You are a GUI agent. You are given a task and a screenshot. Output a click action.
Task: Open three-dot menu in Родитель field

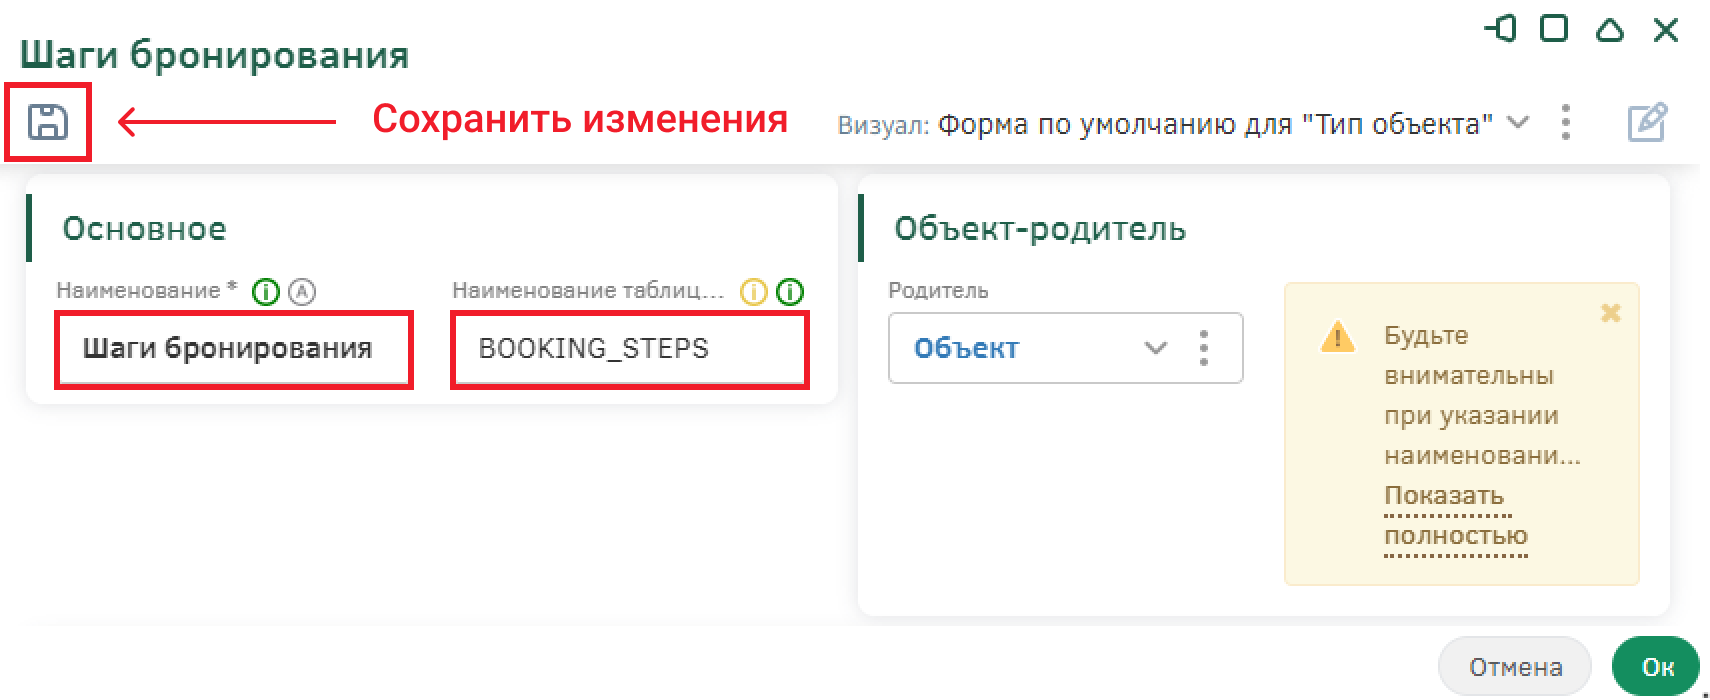[1204, 348]
